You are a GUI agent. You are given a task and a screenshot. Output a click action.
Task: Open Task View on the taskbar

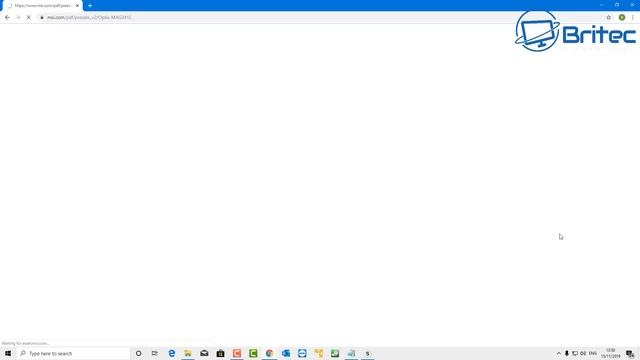coord(155,353)
